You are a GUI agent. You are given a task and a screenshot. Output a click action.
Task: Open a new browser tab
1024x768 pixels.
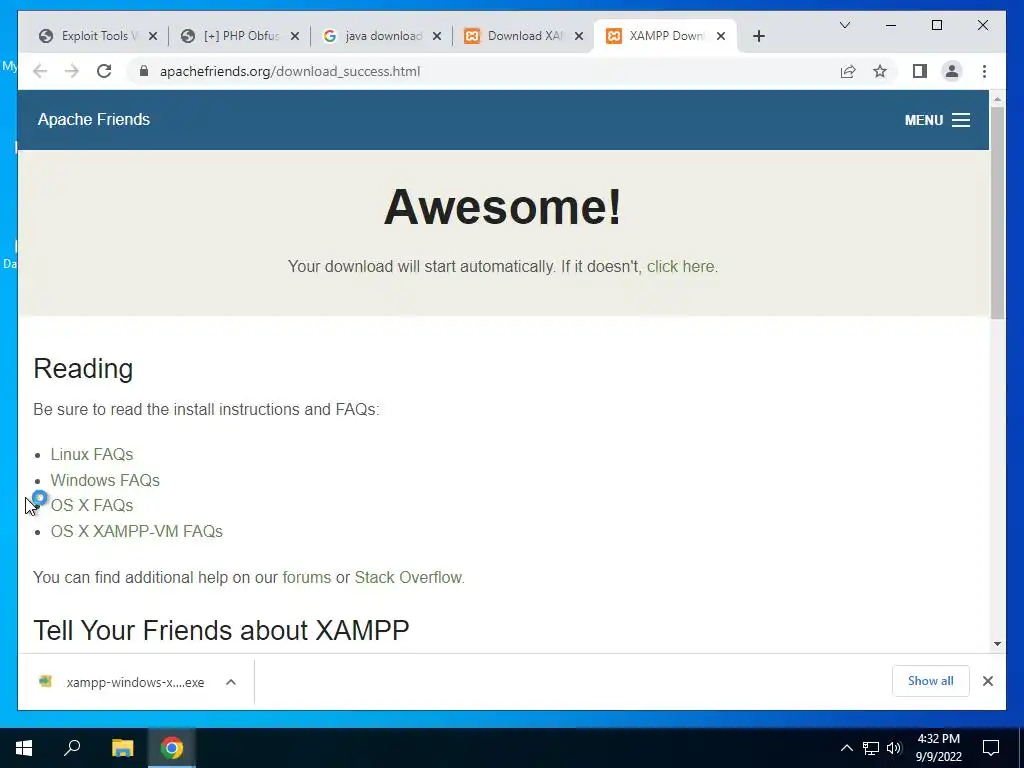click(758, 36)
